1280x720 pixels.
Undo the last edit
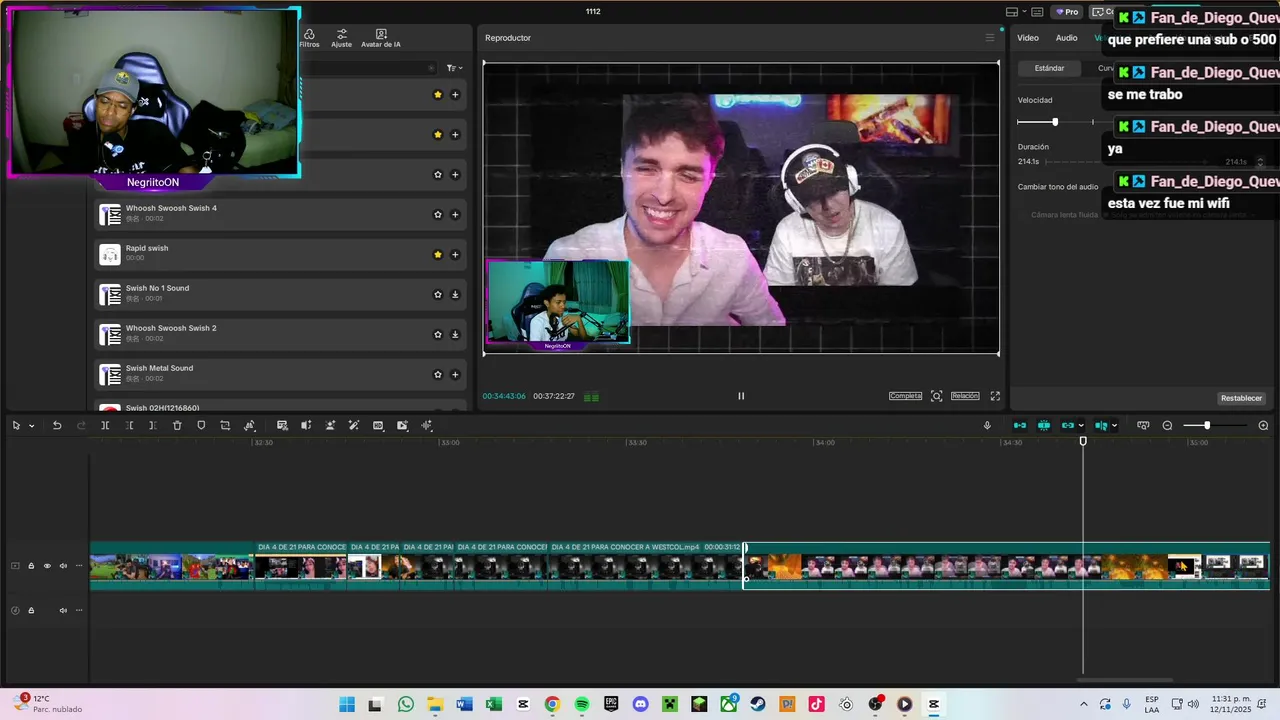pos(57,425)
